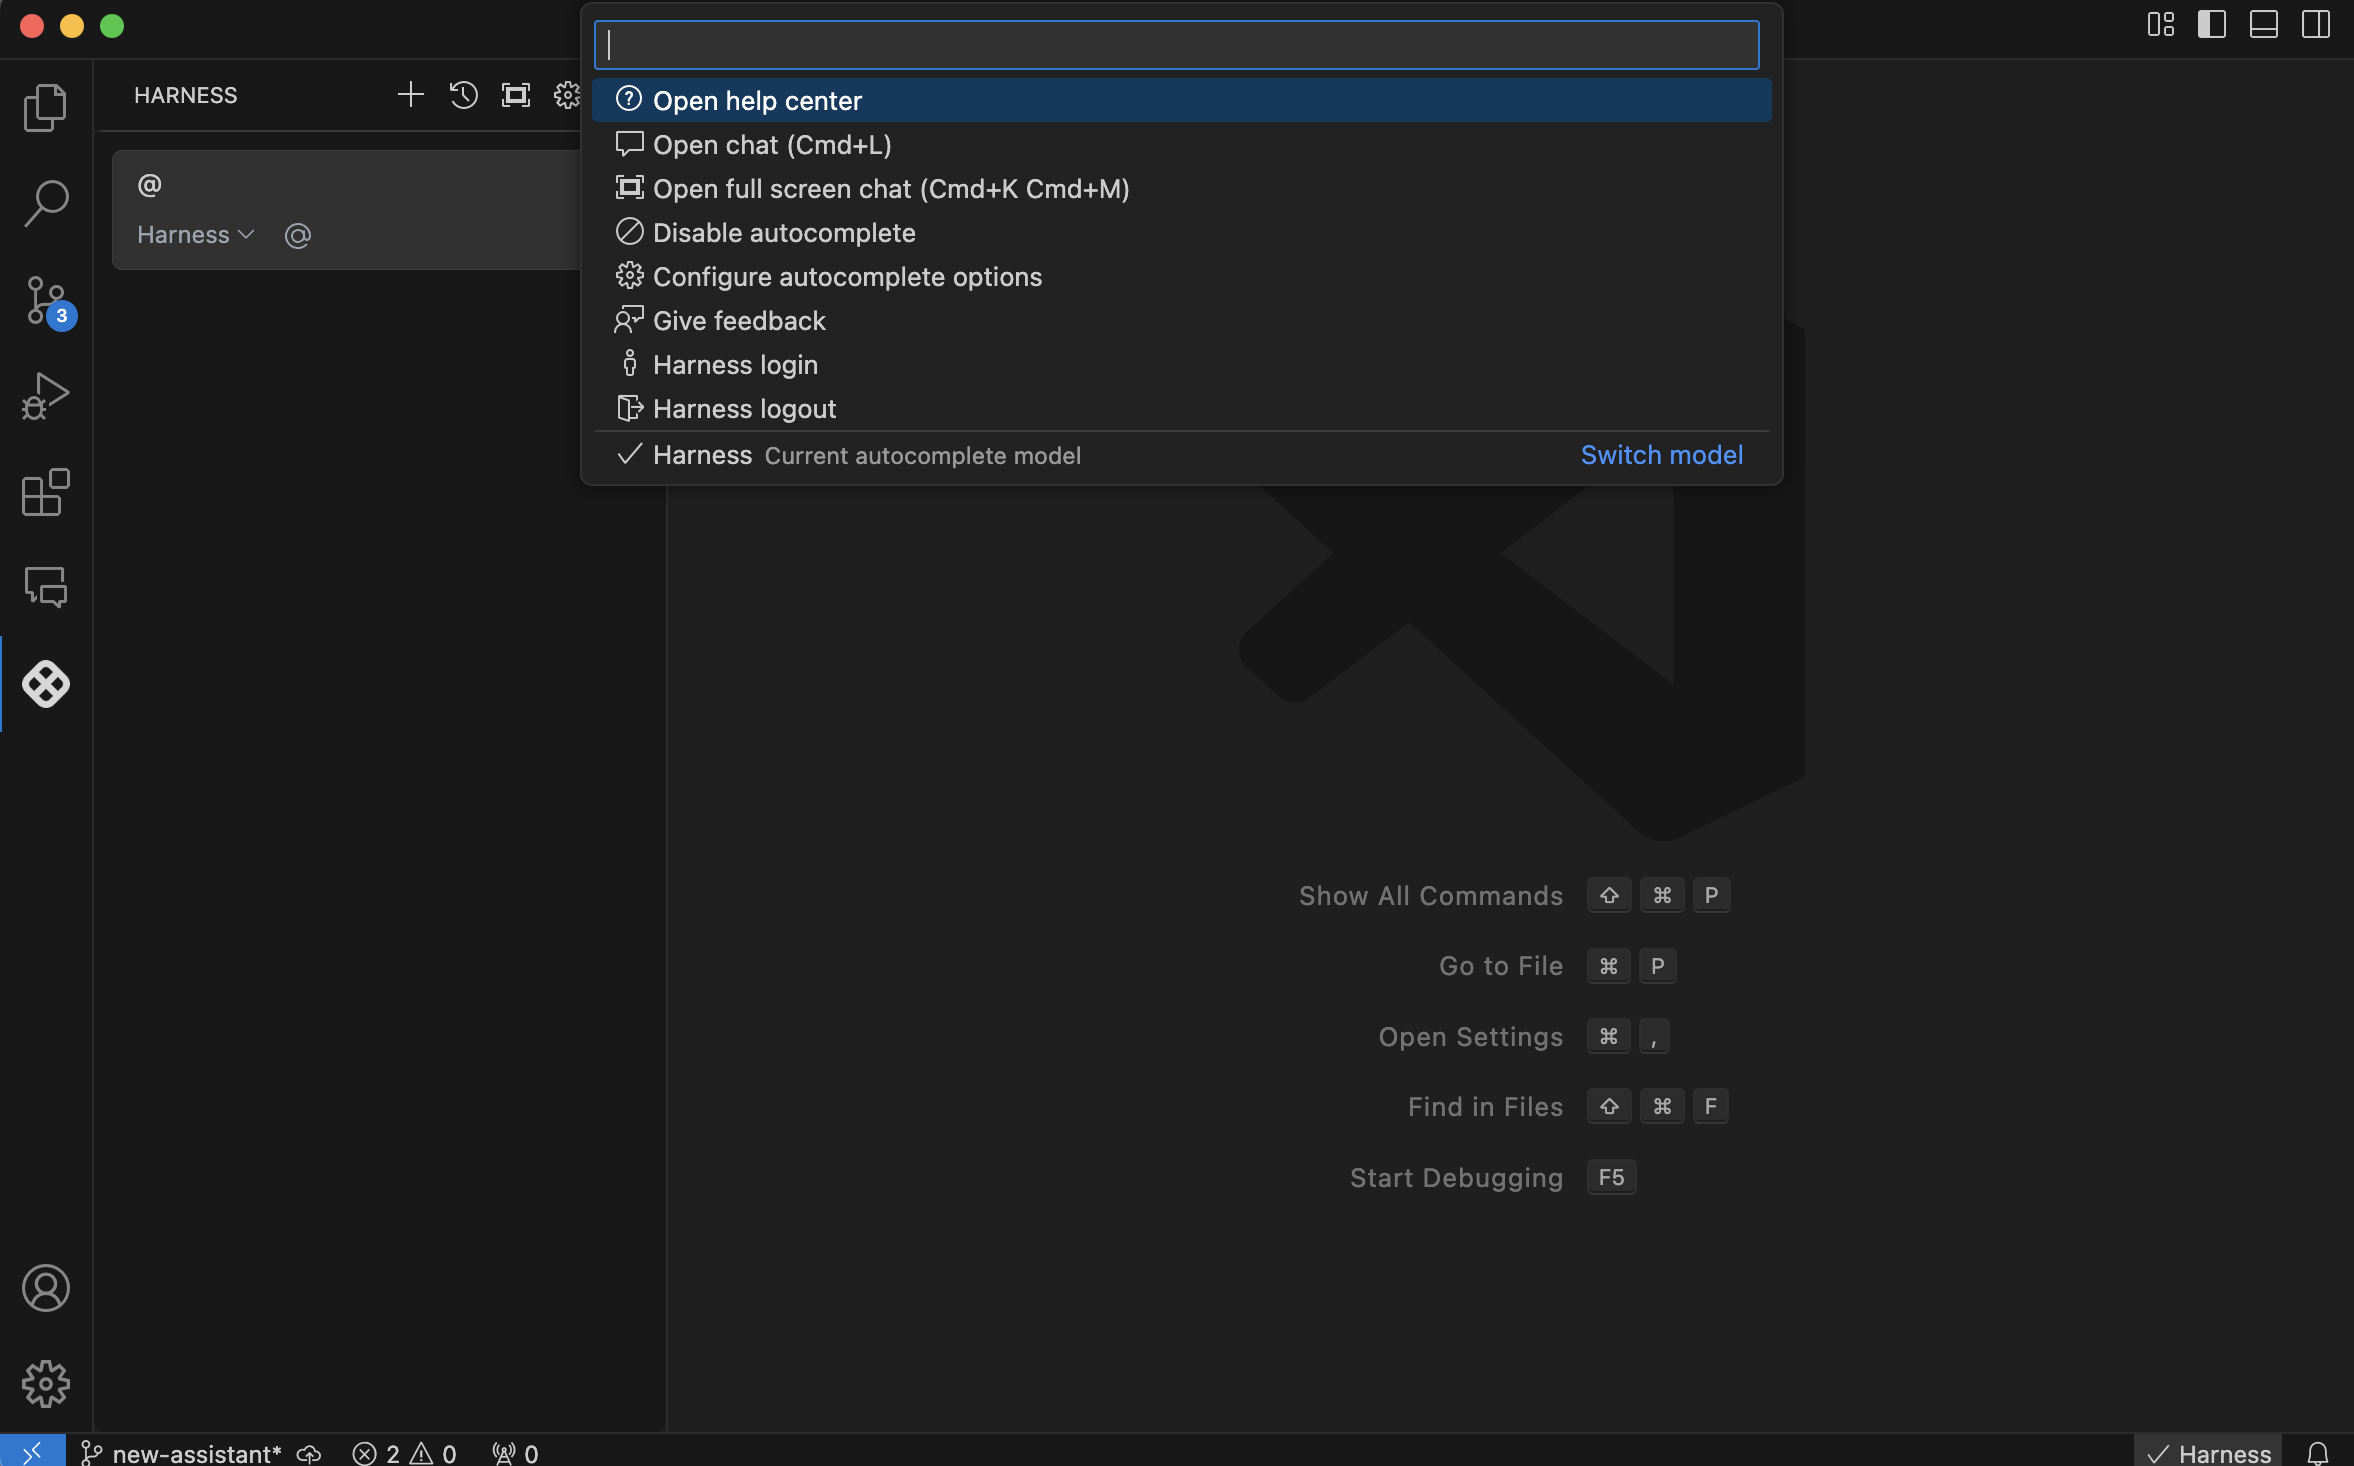Toggle the Harness autocomplete checkmark
This screenshot has width=2354, height=1466.
[x=626, y=454]
